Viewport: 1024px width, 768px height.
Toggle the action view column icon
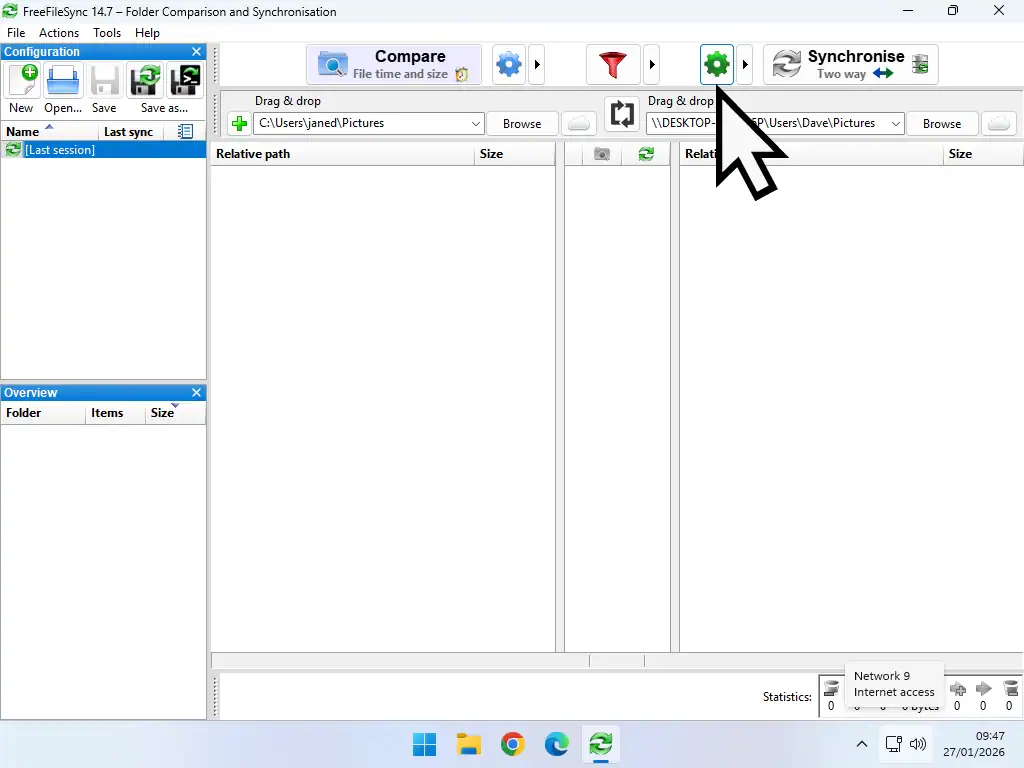[646, 154]
